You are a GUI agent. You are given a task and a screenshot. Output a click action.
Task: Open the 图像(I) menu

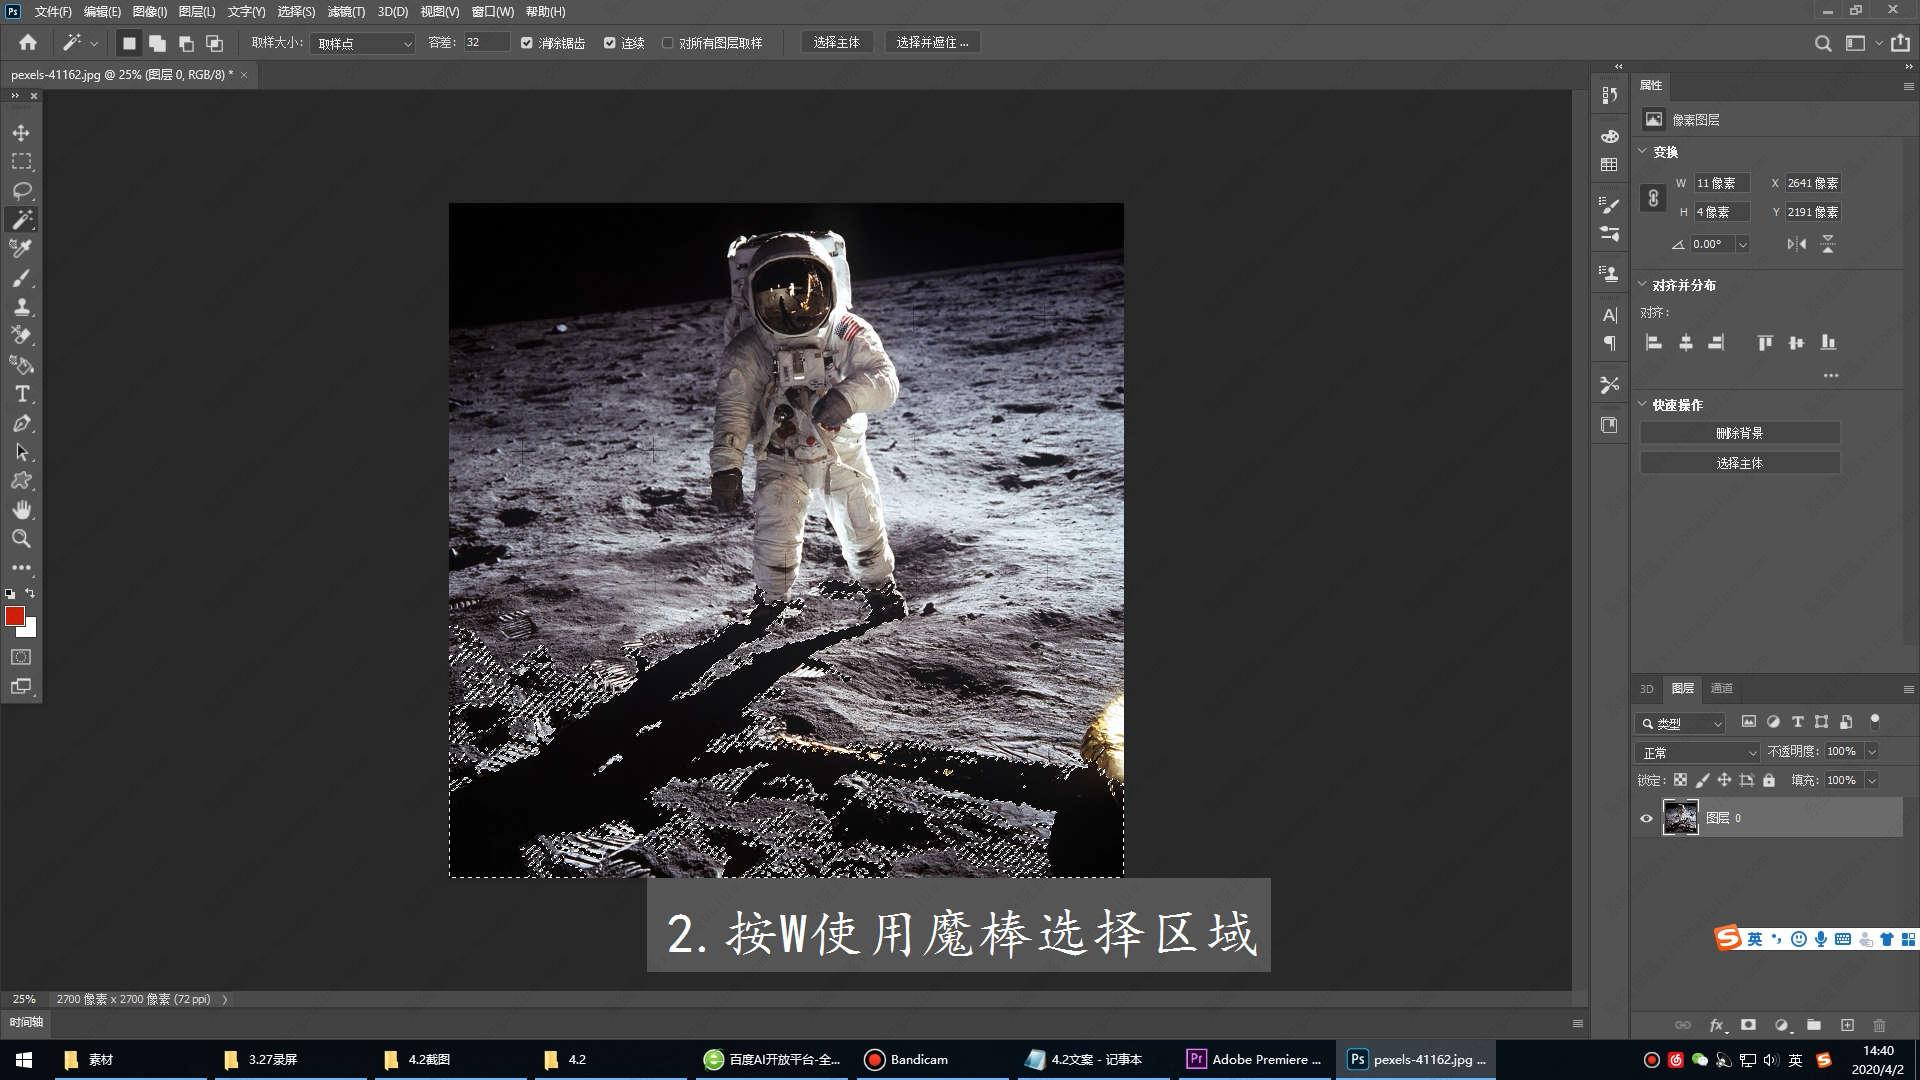pyautogui.click(x=150, y=12)
